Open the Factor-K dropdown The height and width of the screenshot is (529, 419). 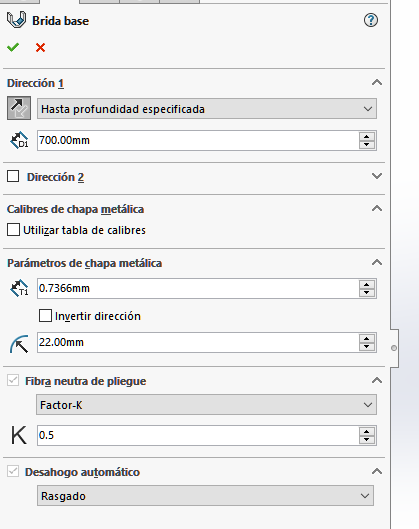tap(206, 405)
